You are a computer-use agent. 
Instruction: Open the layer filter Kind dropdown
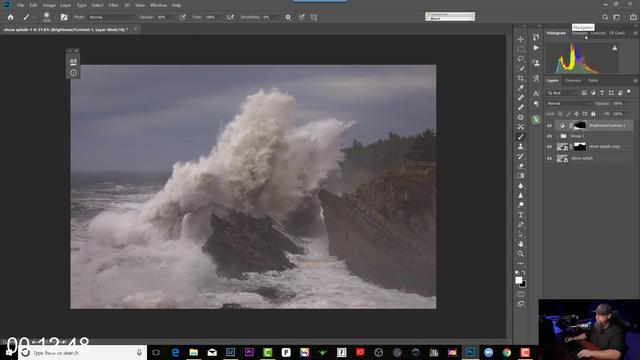pyautogui.click(x=562, y=93)
